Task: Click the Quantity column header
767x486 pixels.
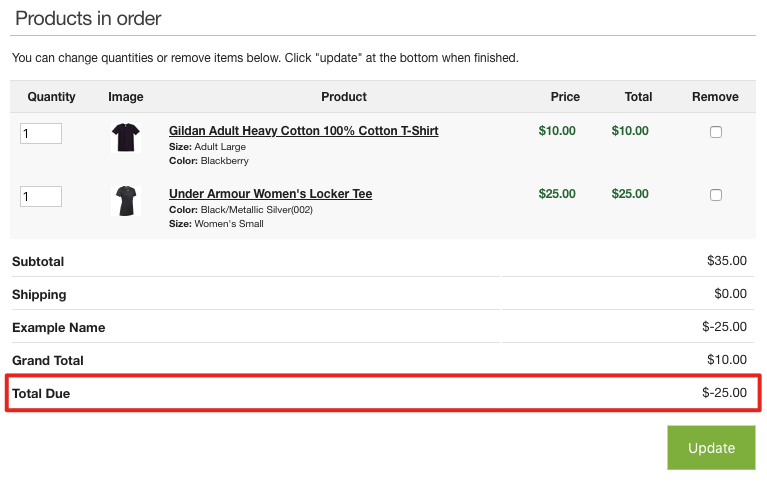Action: point(51,97)
